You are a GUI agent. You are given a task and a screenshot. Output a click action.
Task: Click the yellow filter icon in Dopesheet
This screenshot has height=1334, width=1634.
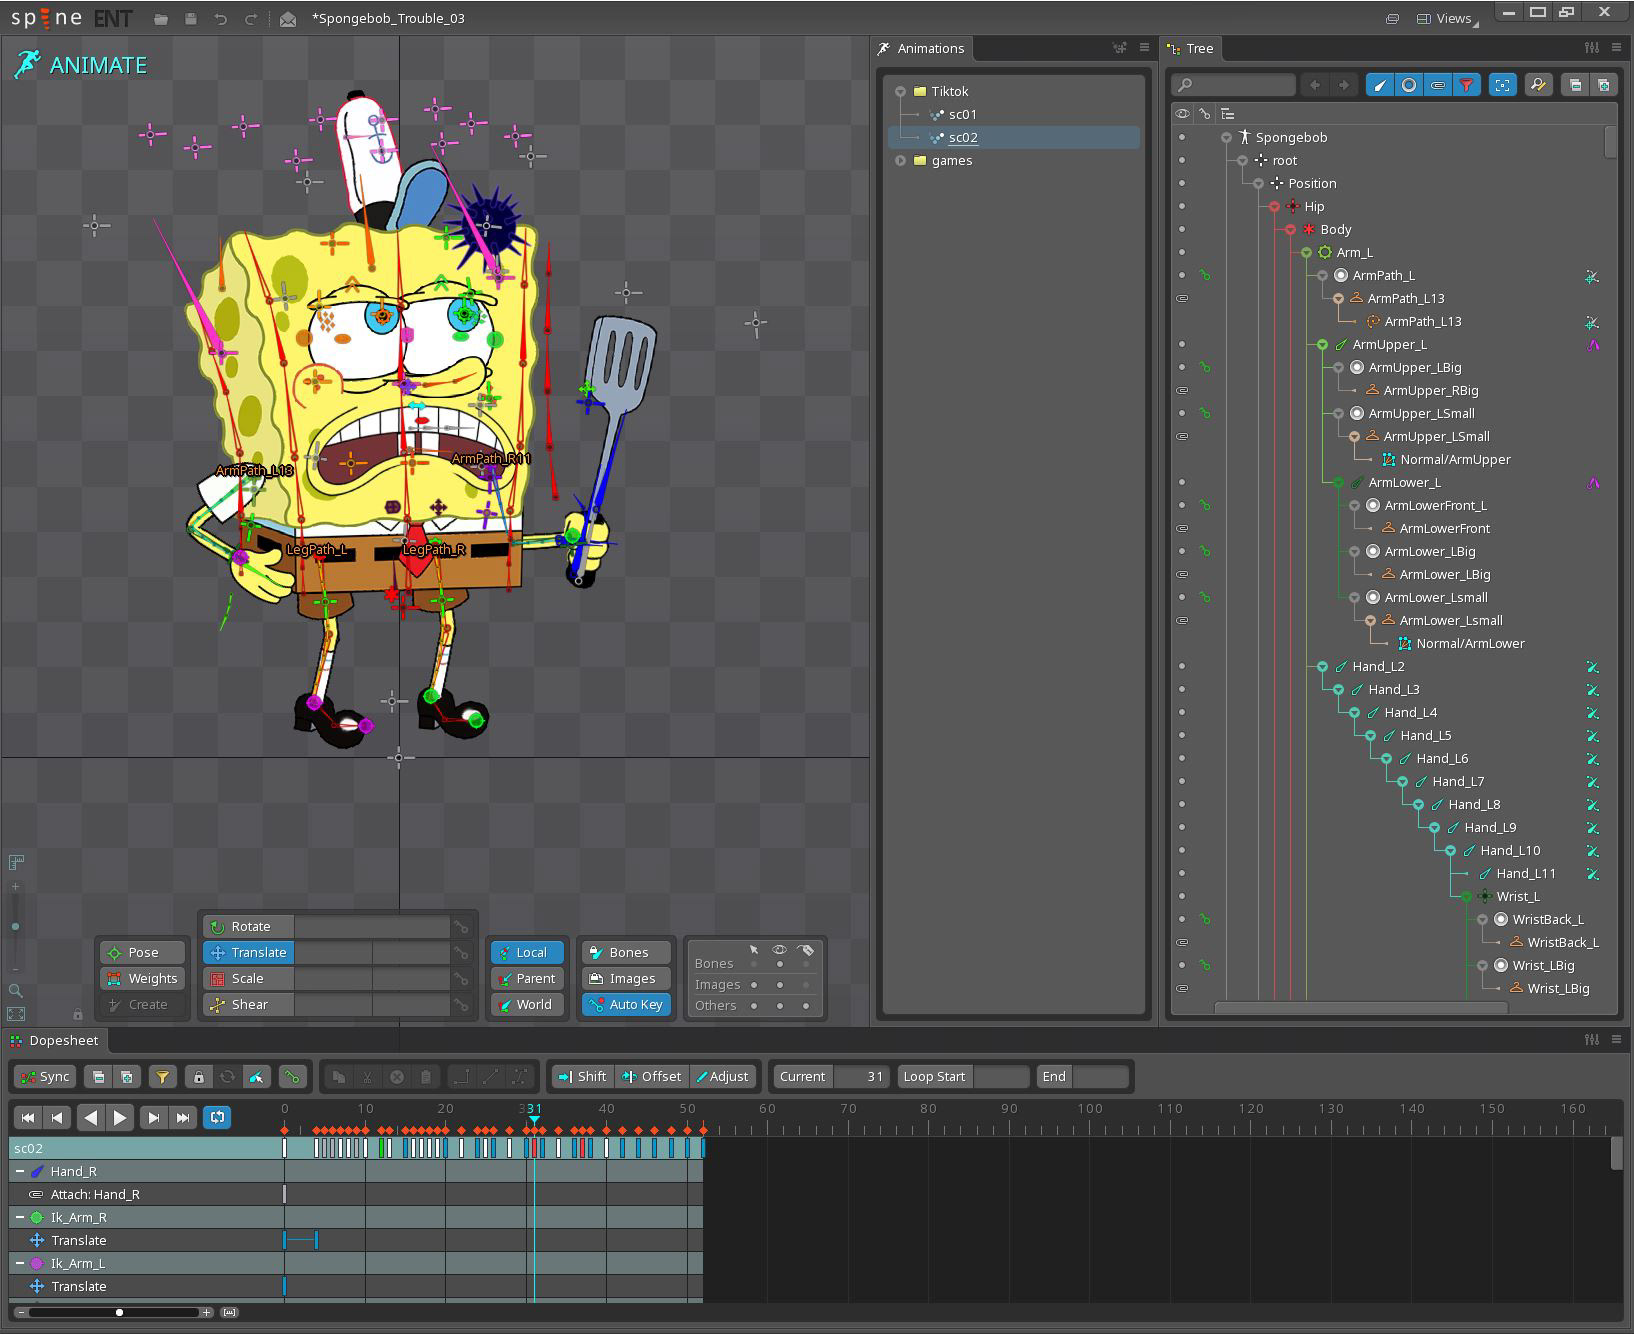(x=162, y=1077)
